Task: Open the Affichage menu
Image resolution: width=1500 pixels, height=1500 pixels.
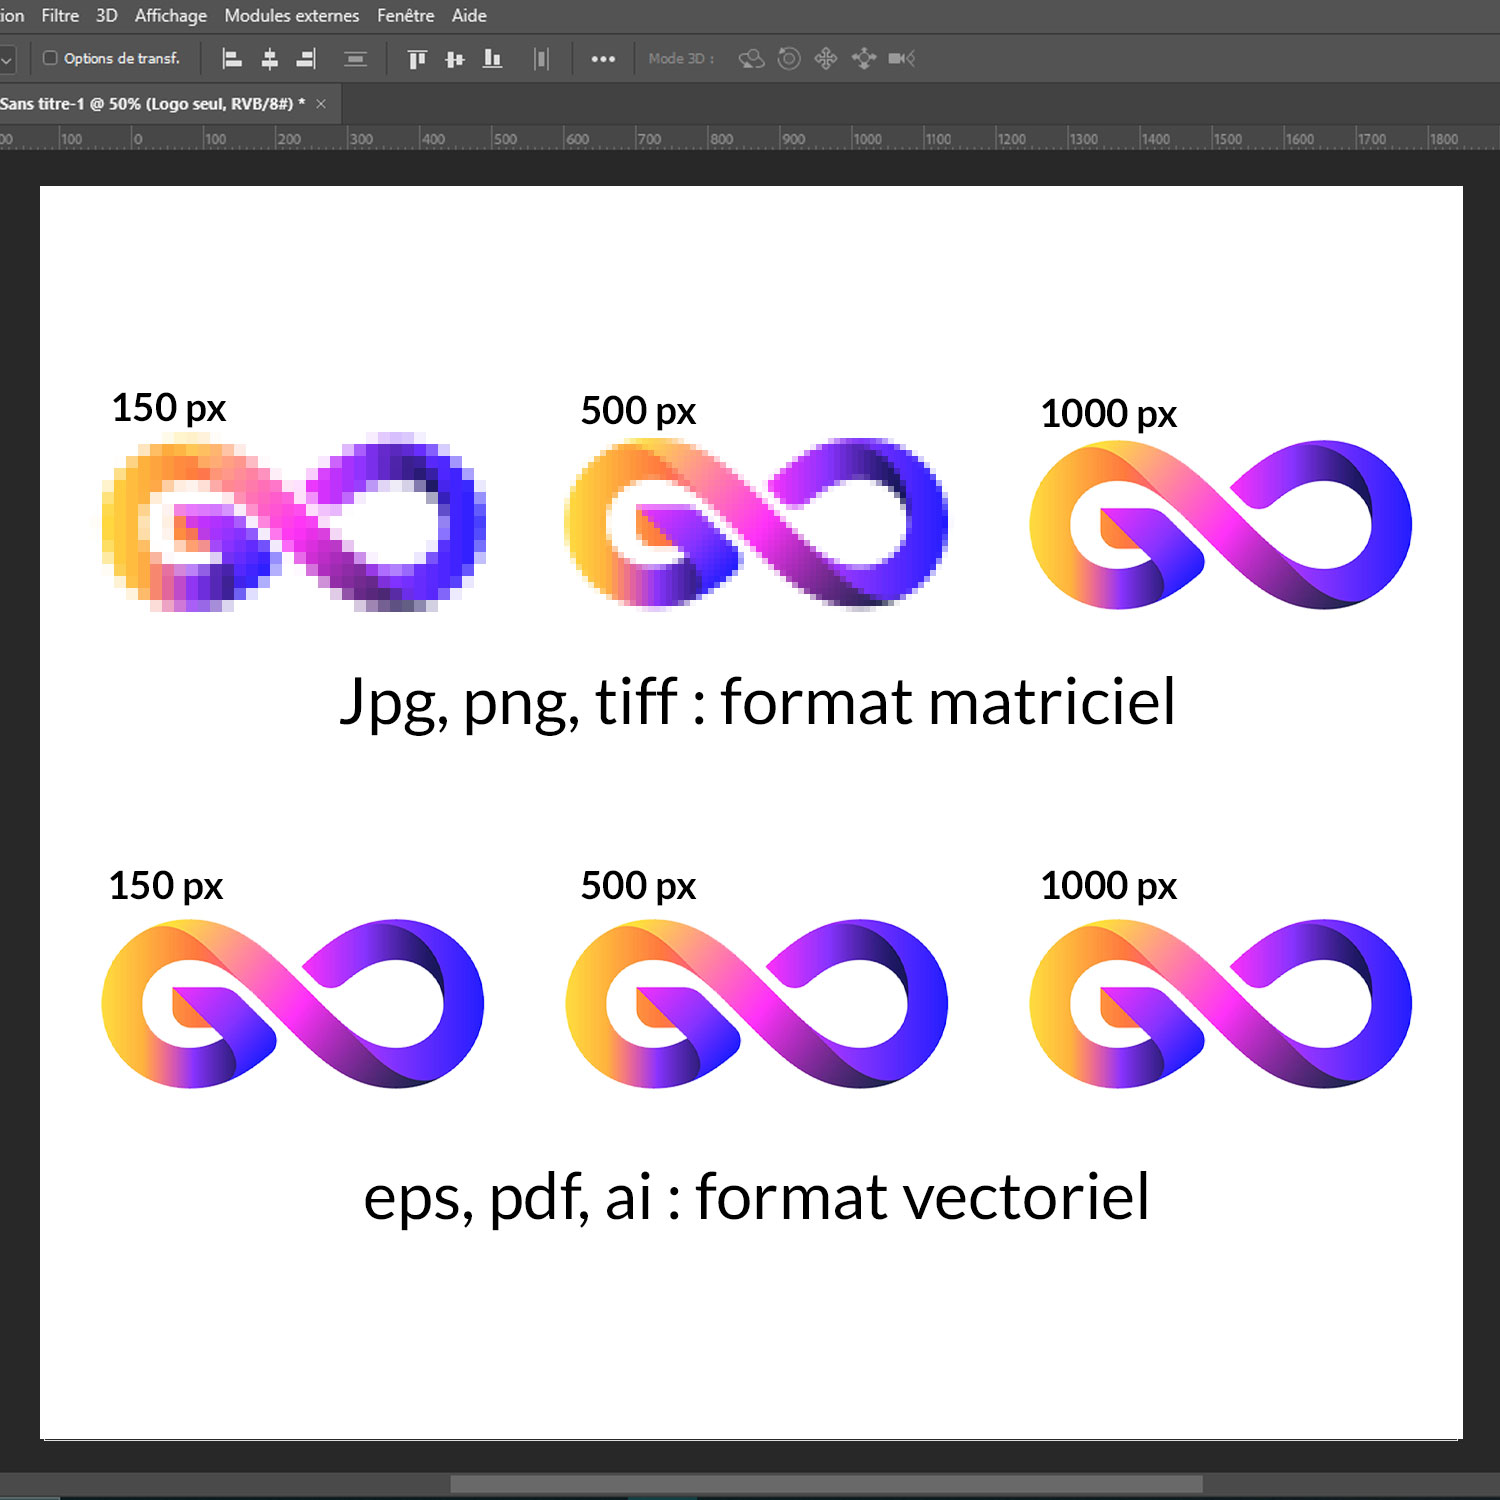Action: coord(171,16)
